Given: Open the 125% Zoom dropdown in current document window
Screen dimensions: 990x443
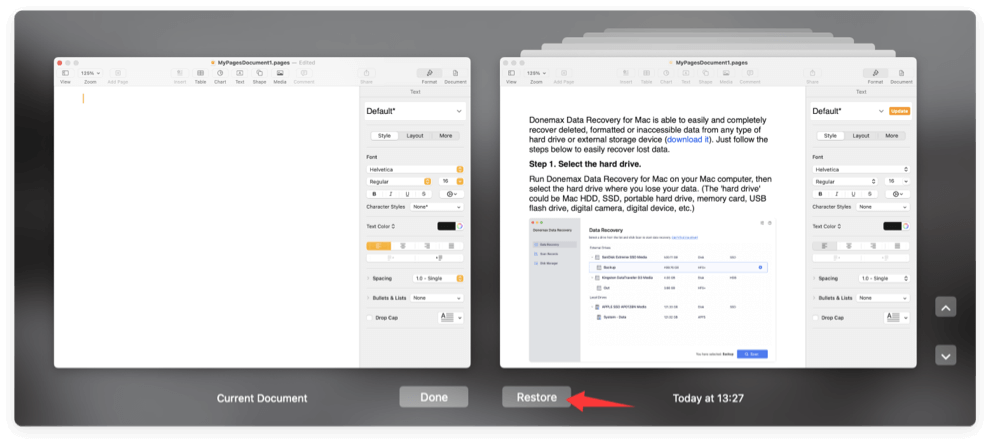Looking at the screenshot, I should point(90,73).
